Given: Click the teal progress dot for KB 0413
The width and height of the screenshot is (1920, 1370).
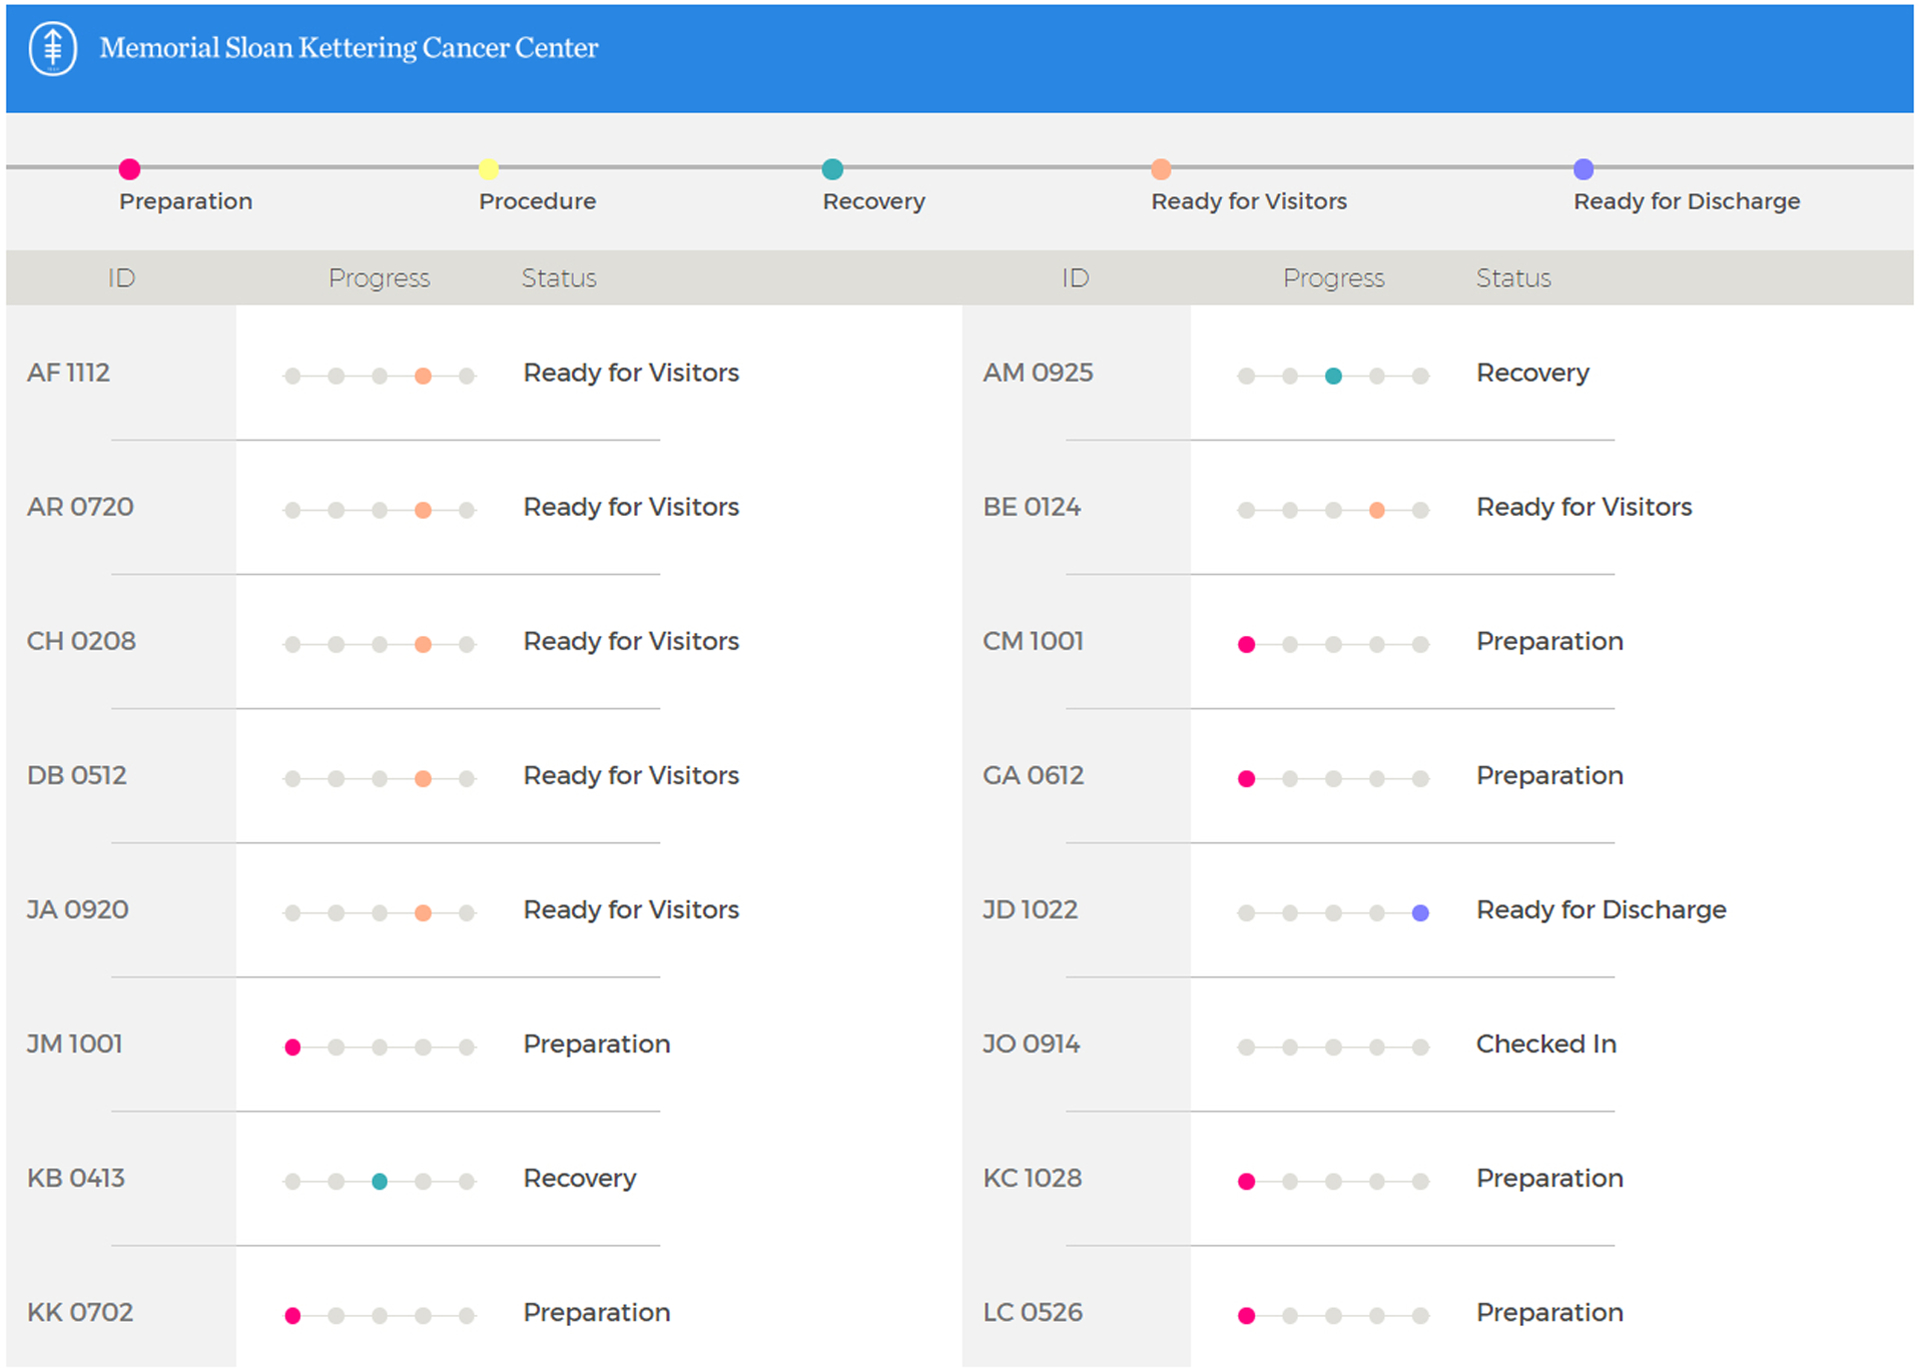Looking at the screenshot, I should 379,1181.
